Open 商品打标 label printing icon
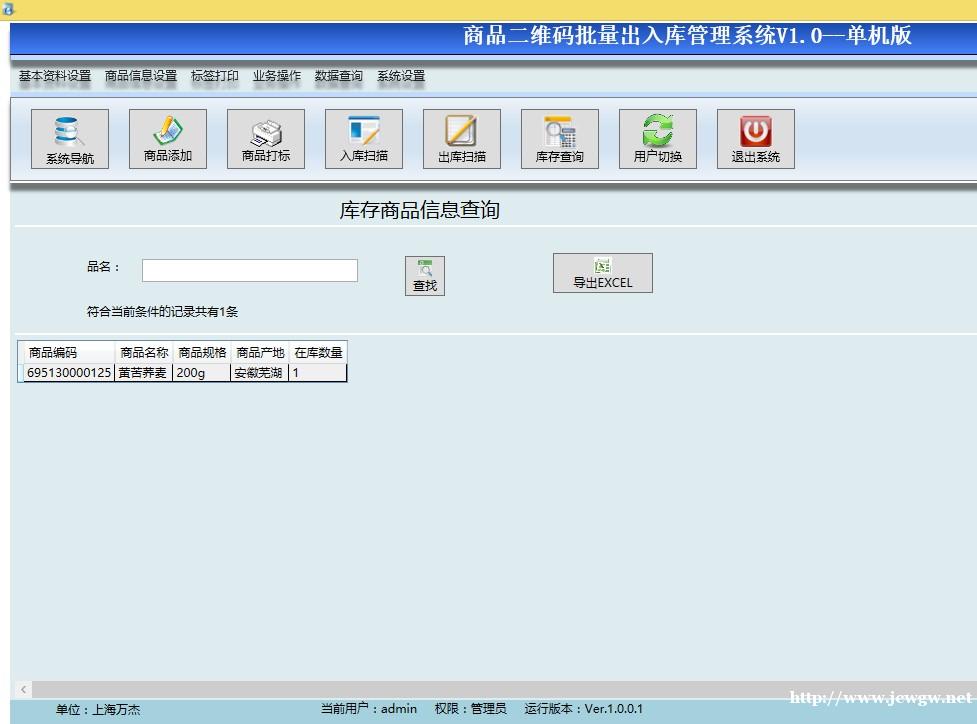977x724 pixels. pos(266,139)
